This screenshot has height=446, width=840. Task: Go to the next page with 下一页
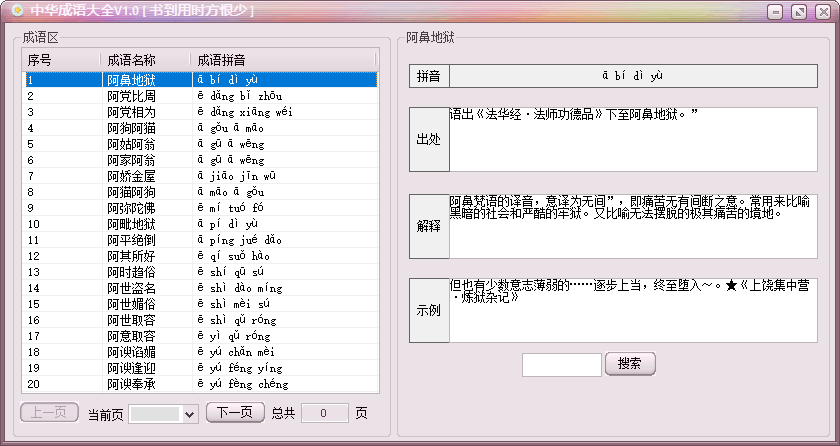tap(235, 412)
